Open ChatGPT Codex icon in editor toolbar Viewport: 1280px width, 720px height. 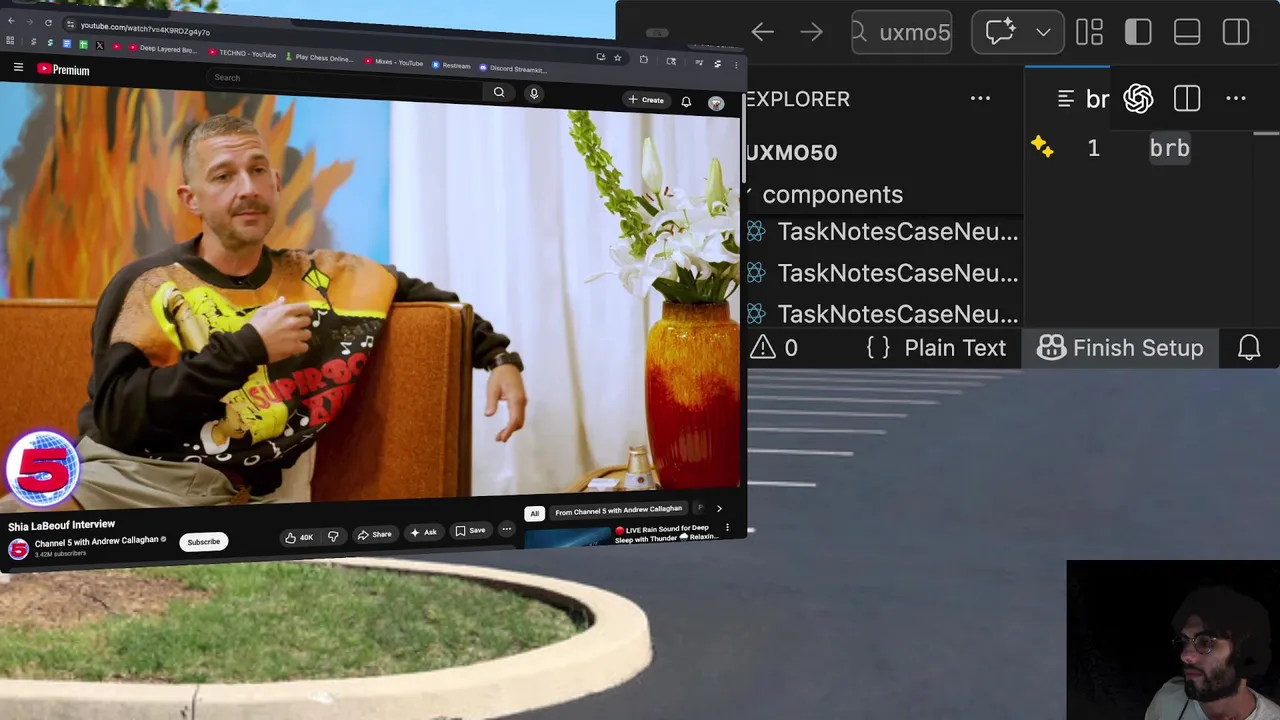1138,98
